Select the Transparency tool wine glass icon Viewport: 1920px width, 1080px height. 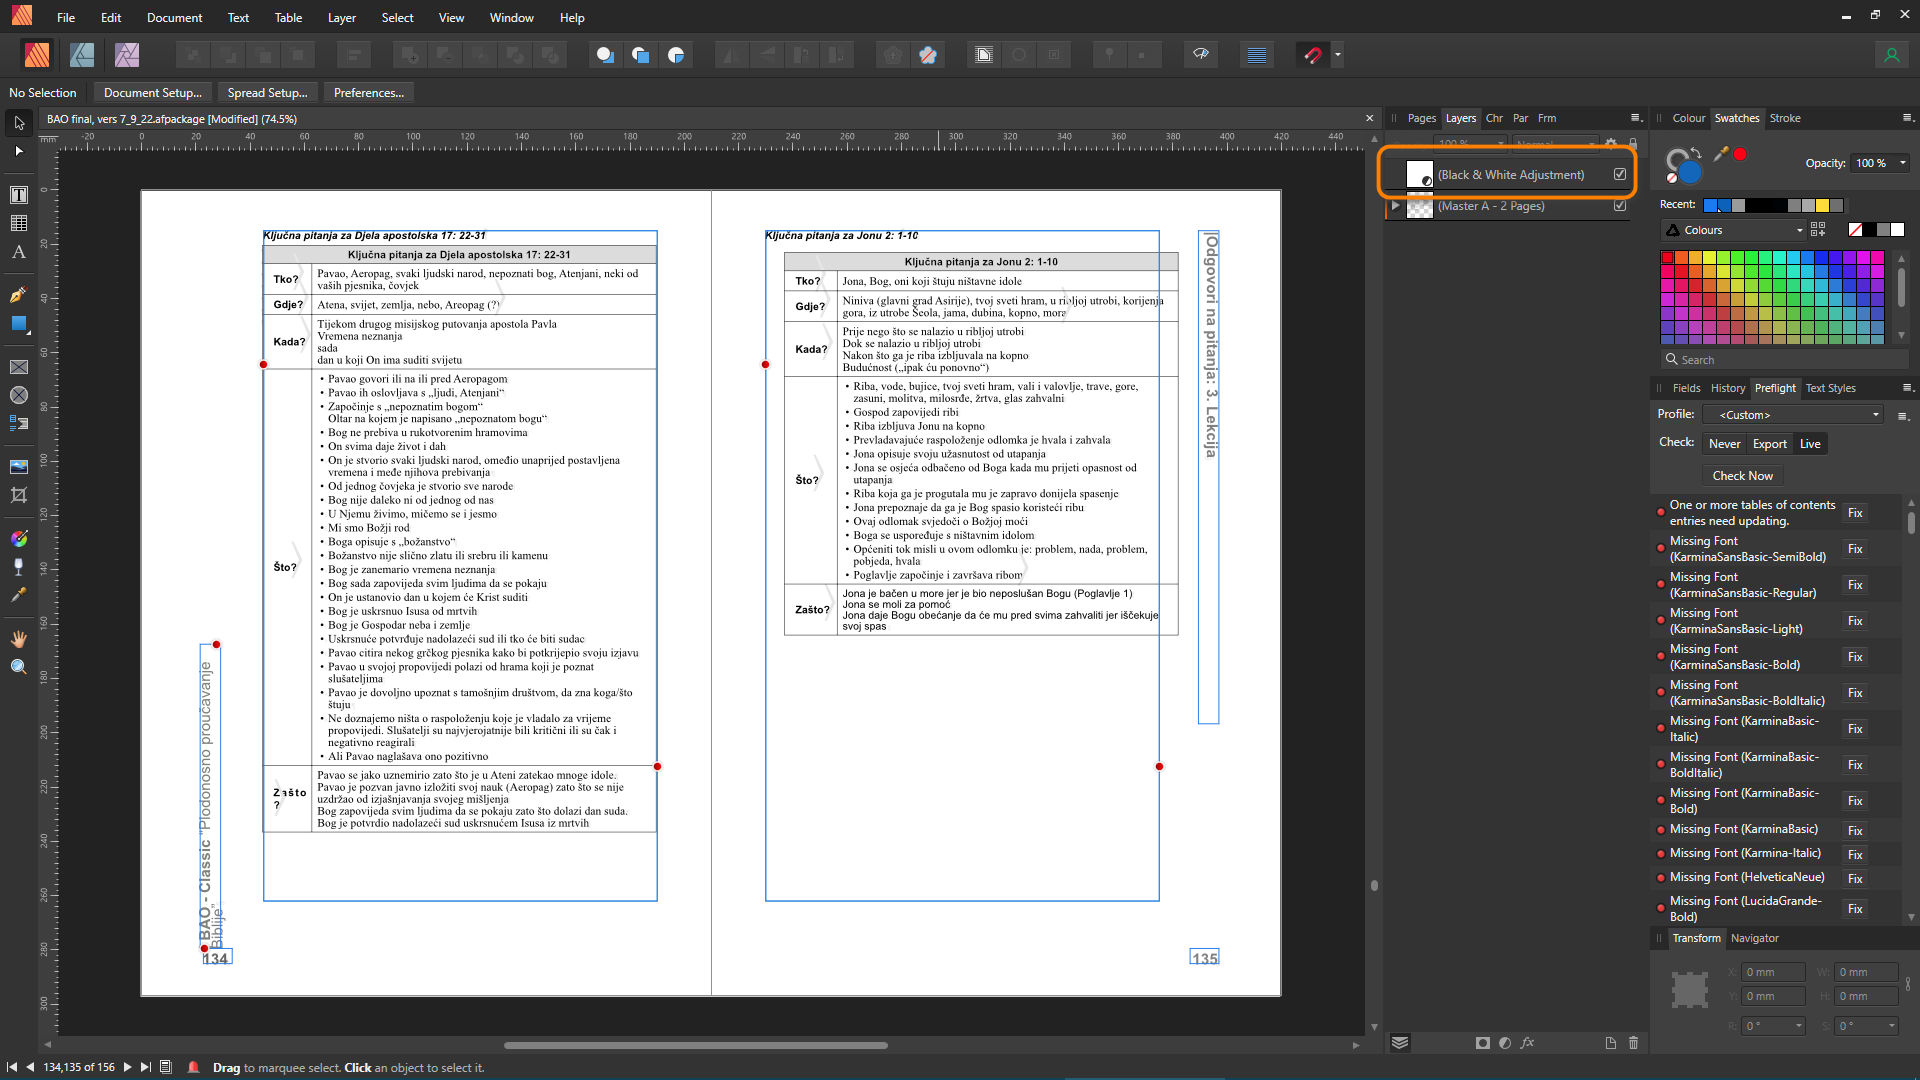(x=18, y=567)
